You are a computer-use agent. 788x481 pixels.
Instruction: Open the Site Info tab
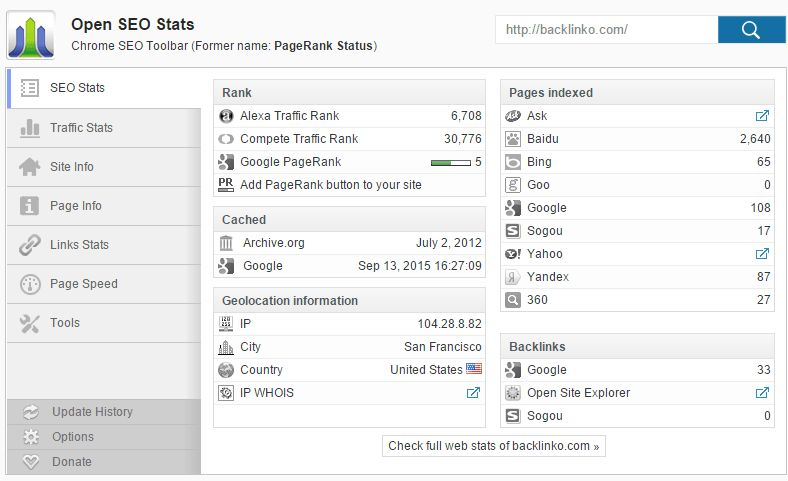coord(104,167)
